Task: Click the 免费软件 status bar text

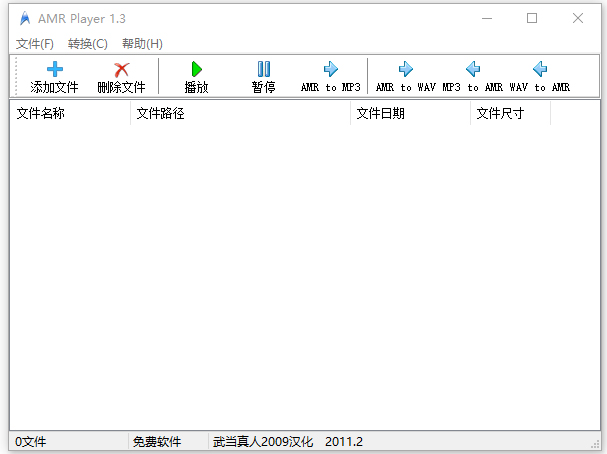Action: click(x=157, y=442)
